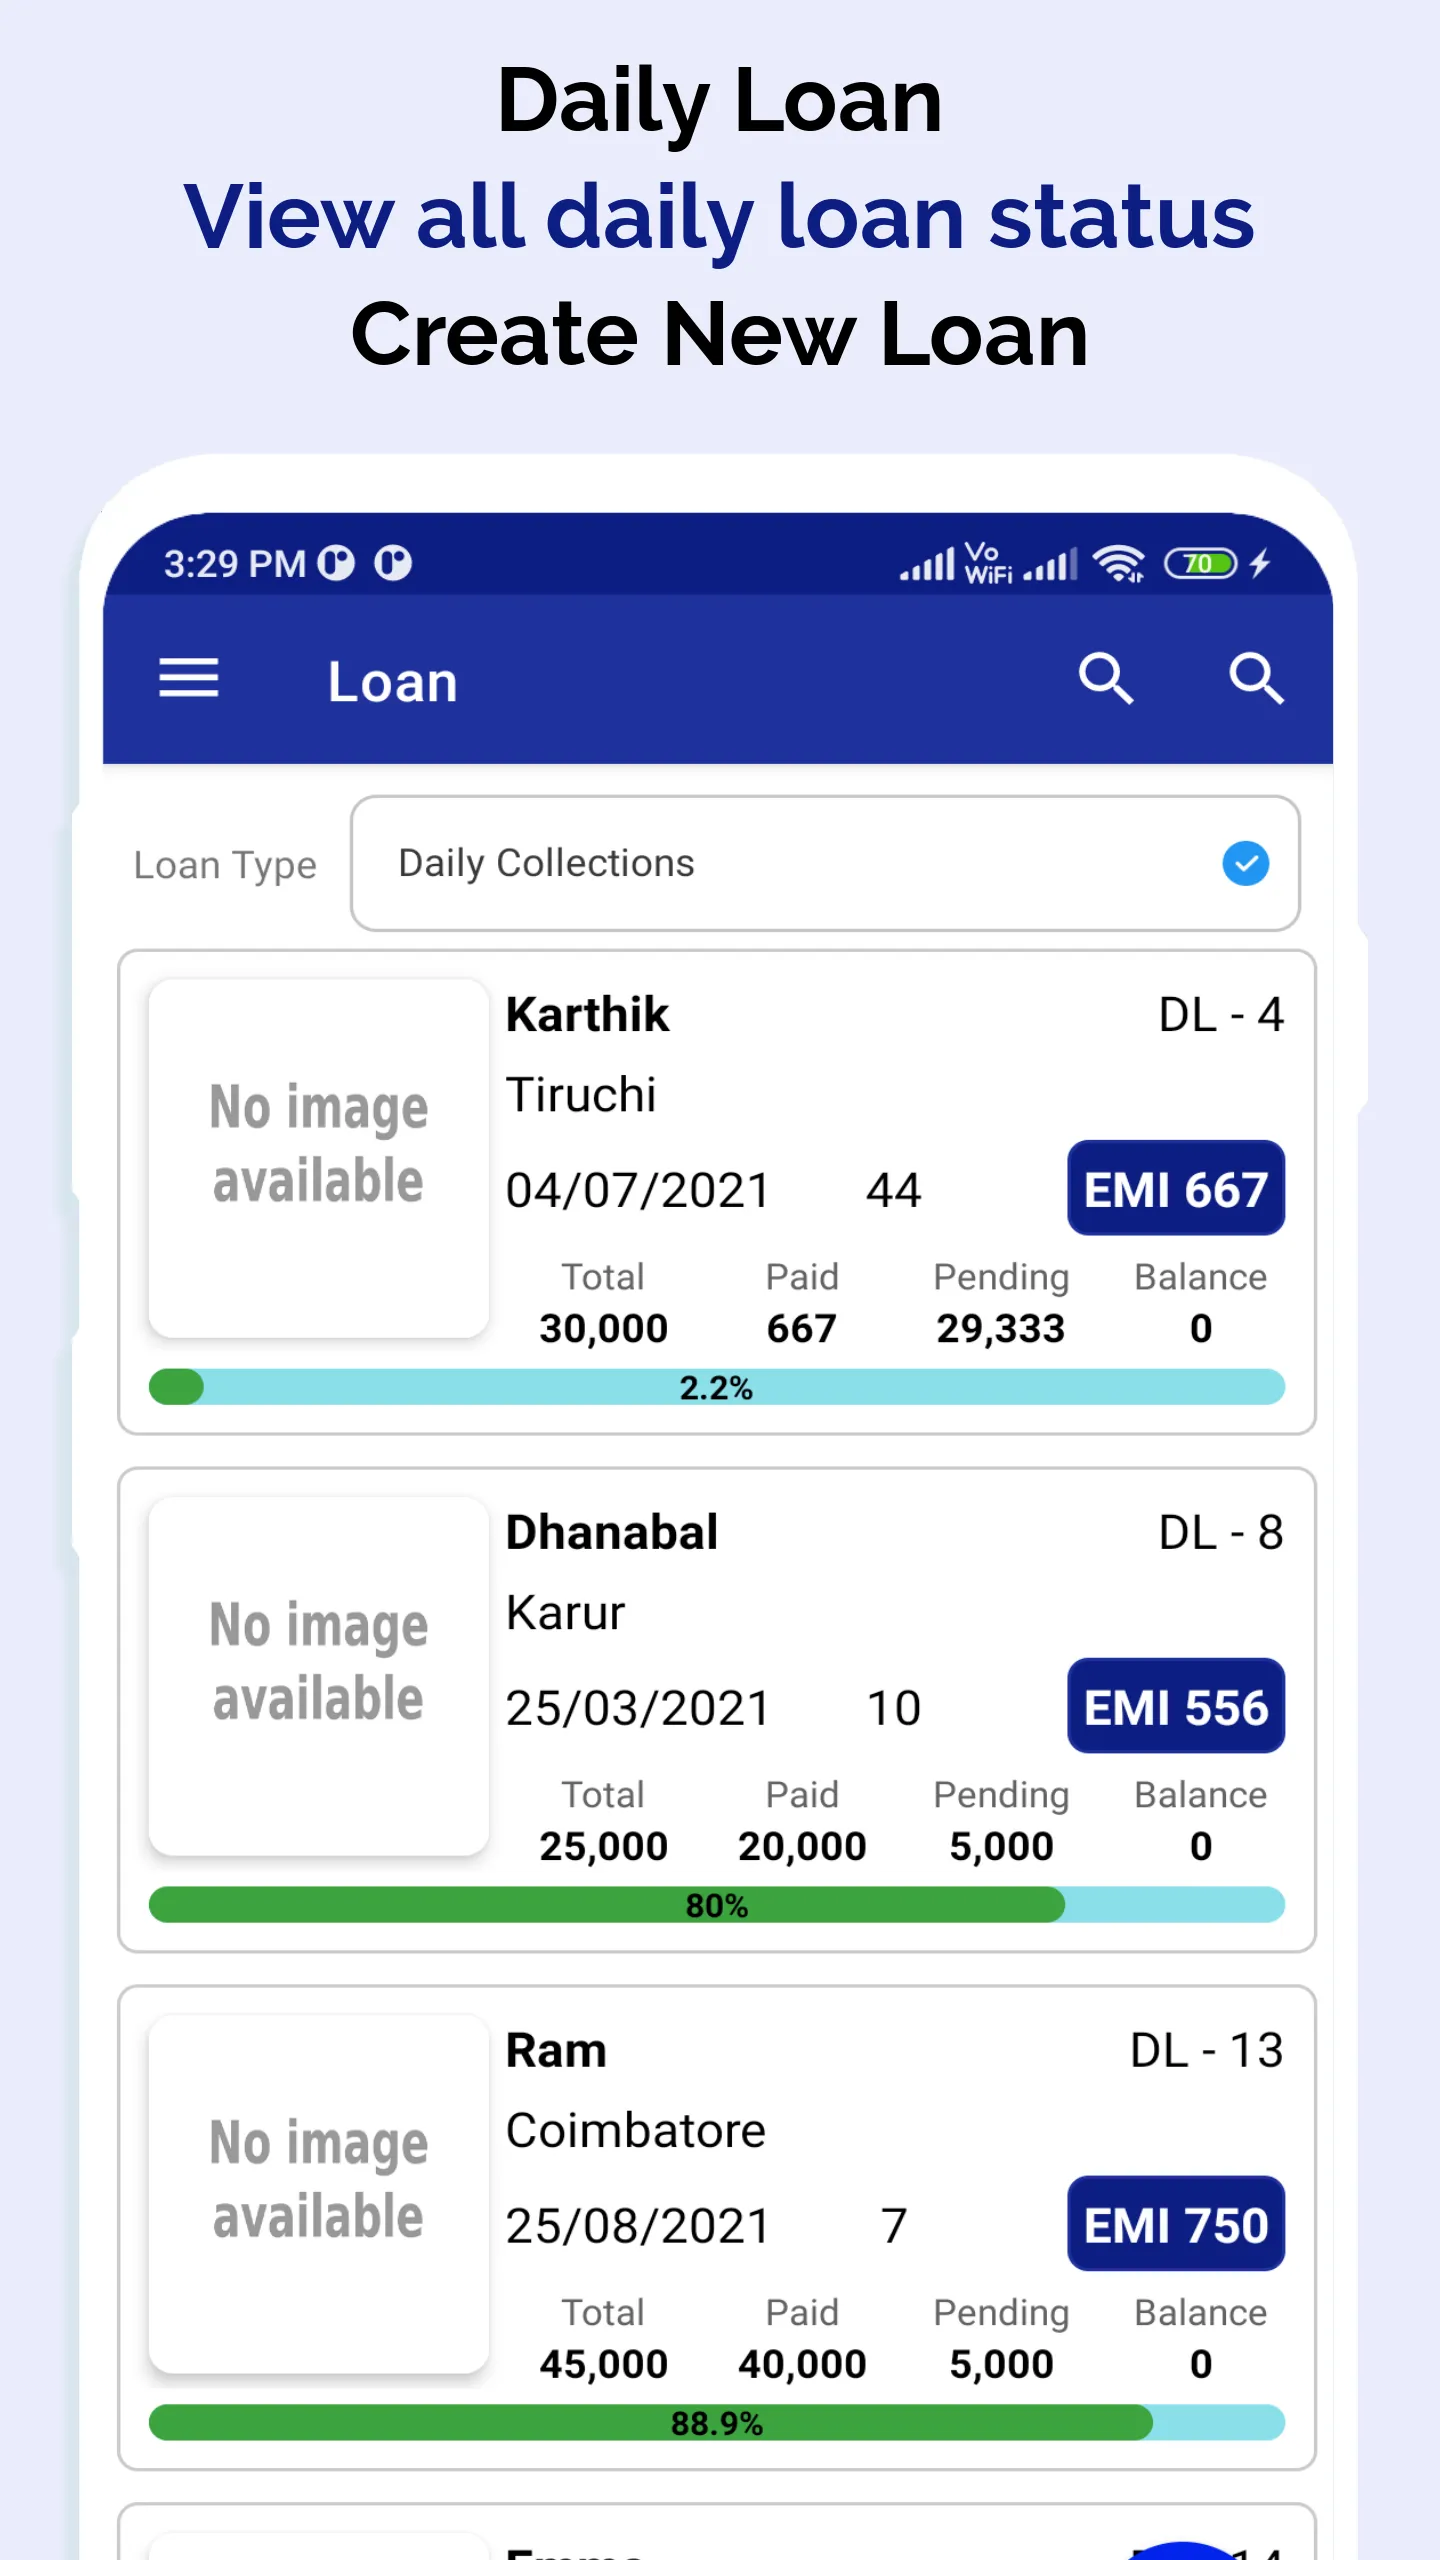Select the Ram borrower name

[556, 2051]
